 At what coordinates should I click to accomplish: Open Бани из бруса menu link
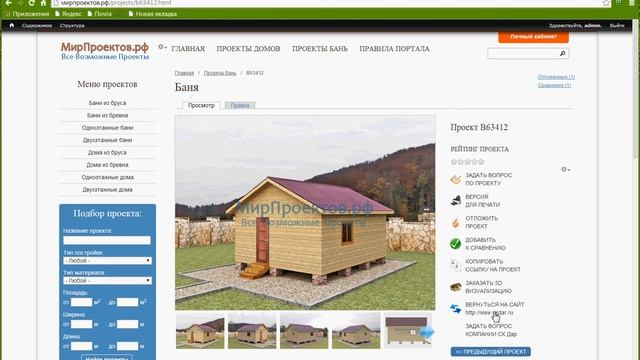click(107, 103)
